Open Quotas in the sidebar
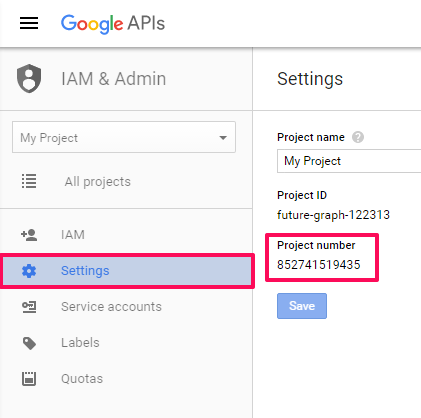This screenshot has height=418, width=421. pyautogui.click(x=82, y=379)
